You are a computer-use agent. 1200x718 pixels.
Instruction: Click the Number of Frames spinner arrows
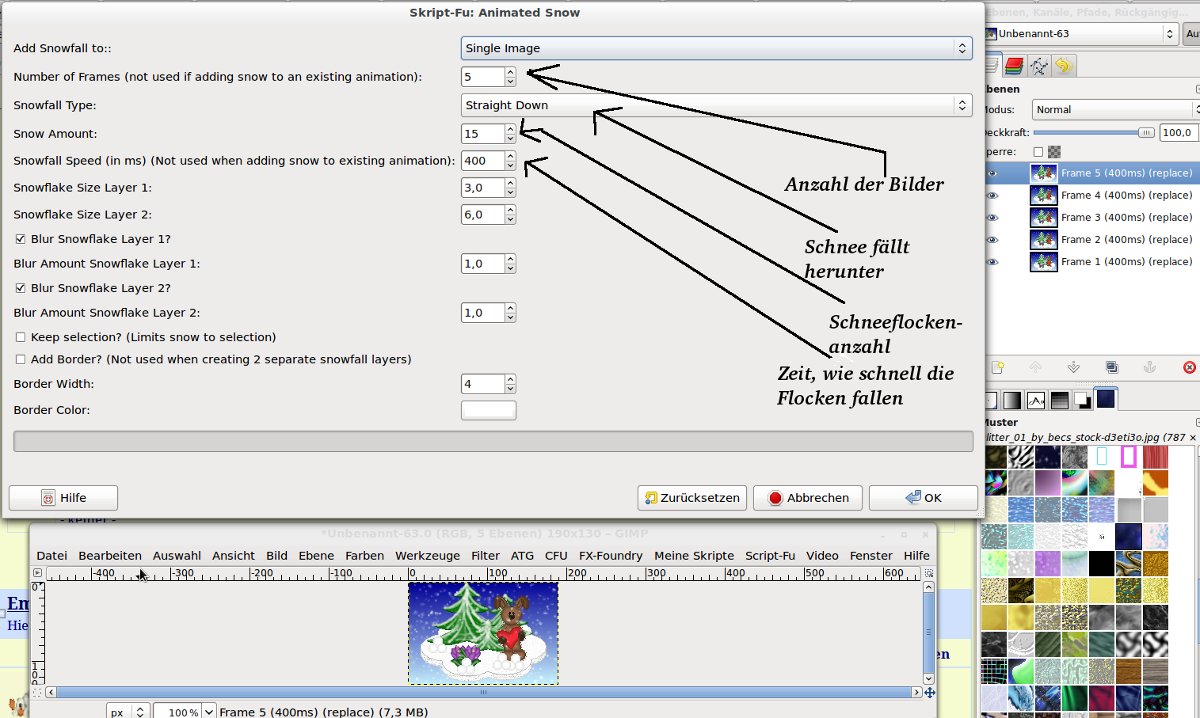[x=510, y=76]
